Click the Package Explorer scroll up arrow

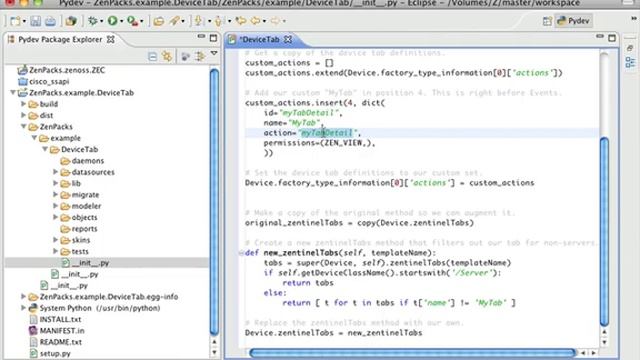coord(214,342)
